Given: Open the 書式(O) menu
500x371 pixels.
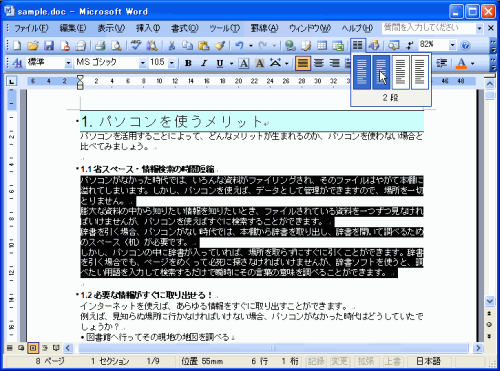Looking at the screenshot, I should 184,29.
